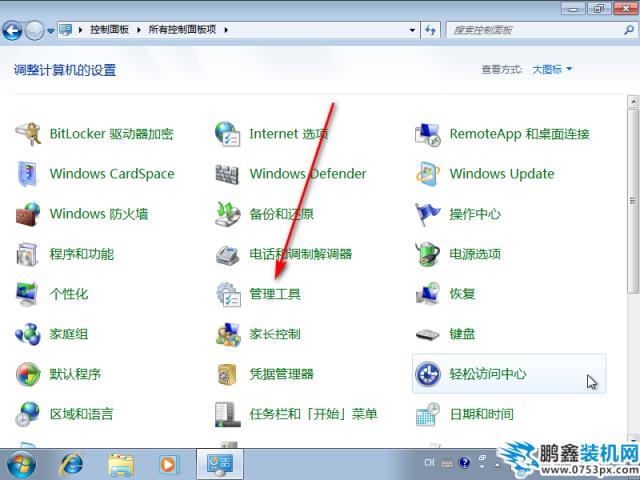This screenshot has height=480, width=640.
Task: Open the 凭据管理器 safe icon
Action: point(227,374)
